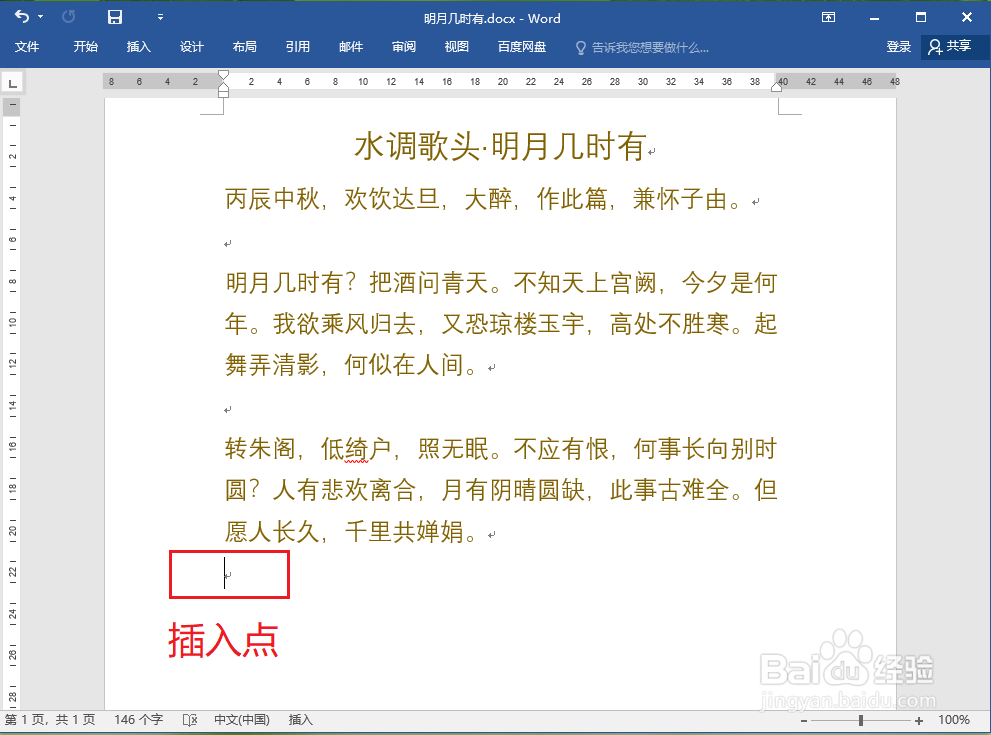Click the zoom out minus icon
The image size is (991, 735).
pyautogui.click(x=804, y=719)
